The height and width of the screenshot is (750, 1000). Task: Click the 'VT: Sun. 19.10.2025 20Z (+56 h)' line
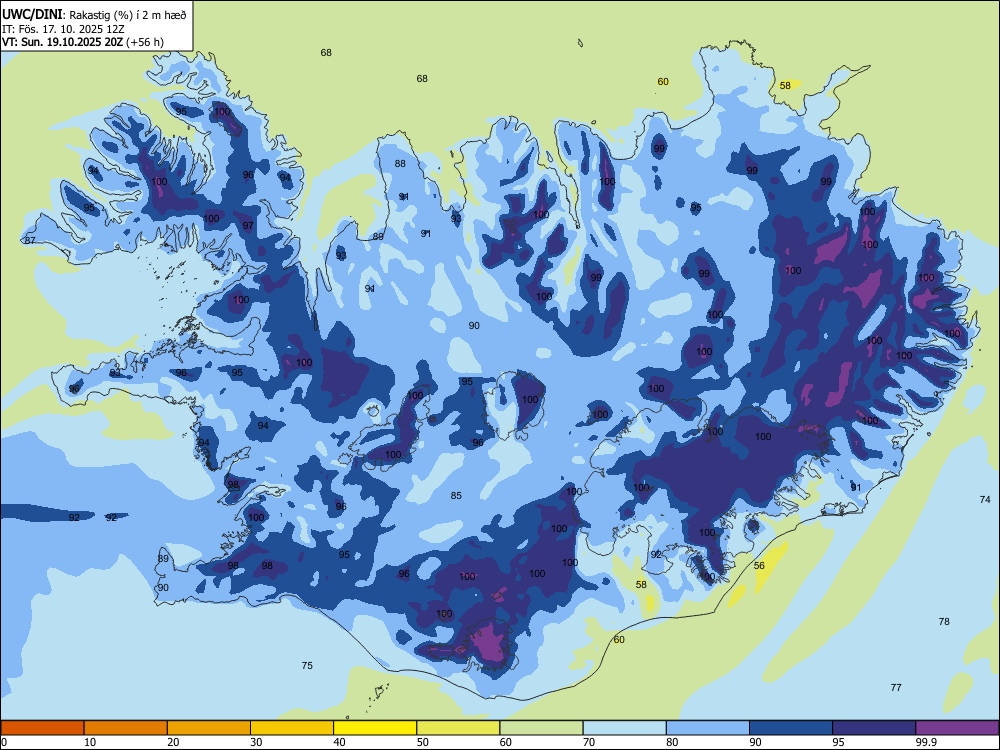[x=83, y=42]
